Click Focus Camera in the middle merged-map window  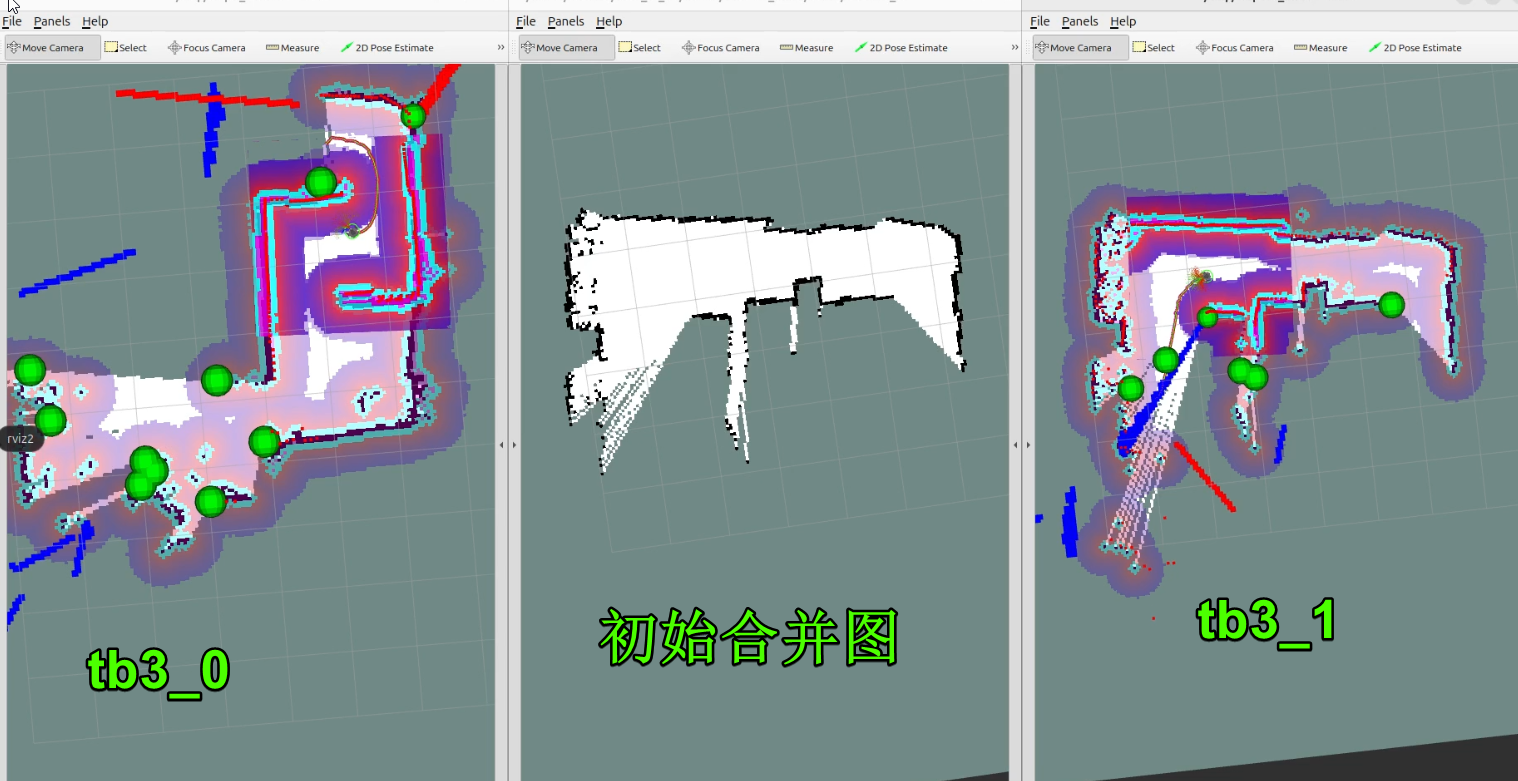coord(720,48)
